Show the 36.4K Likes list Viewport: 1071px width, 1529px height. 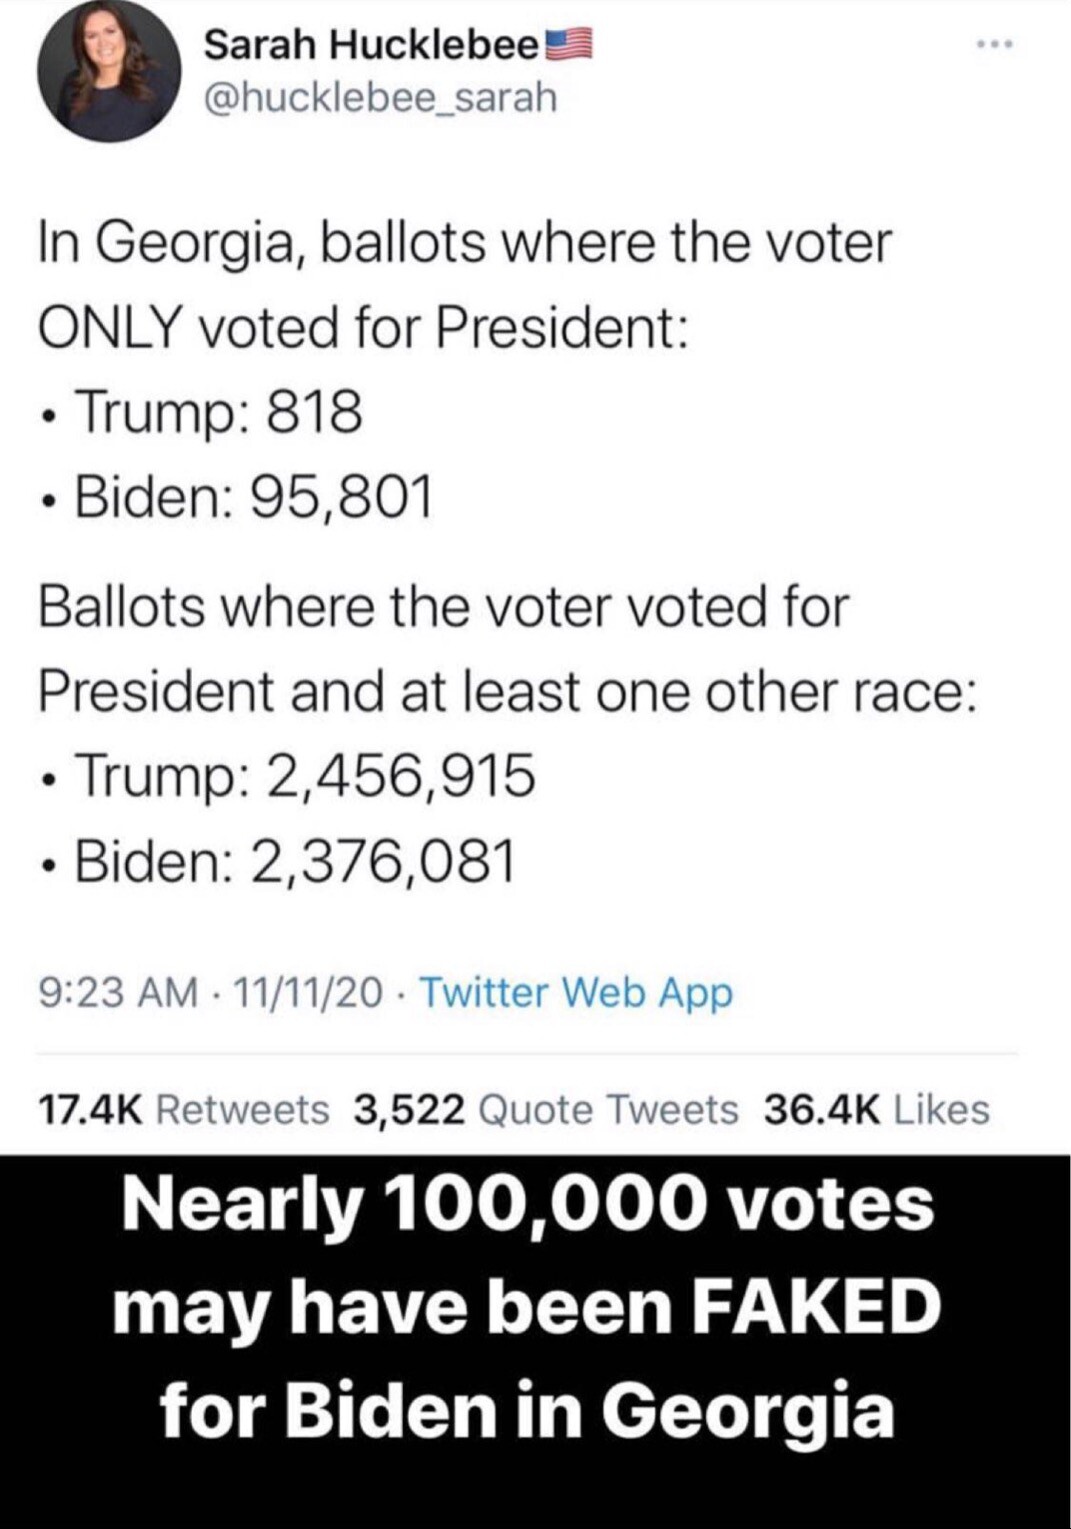pyautogui.click(x=876, y=1109)
